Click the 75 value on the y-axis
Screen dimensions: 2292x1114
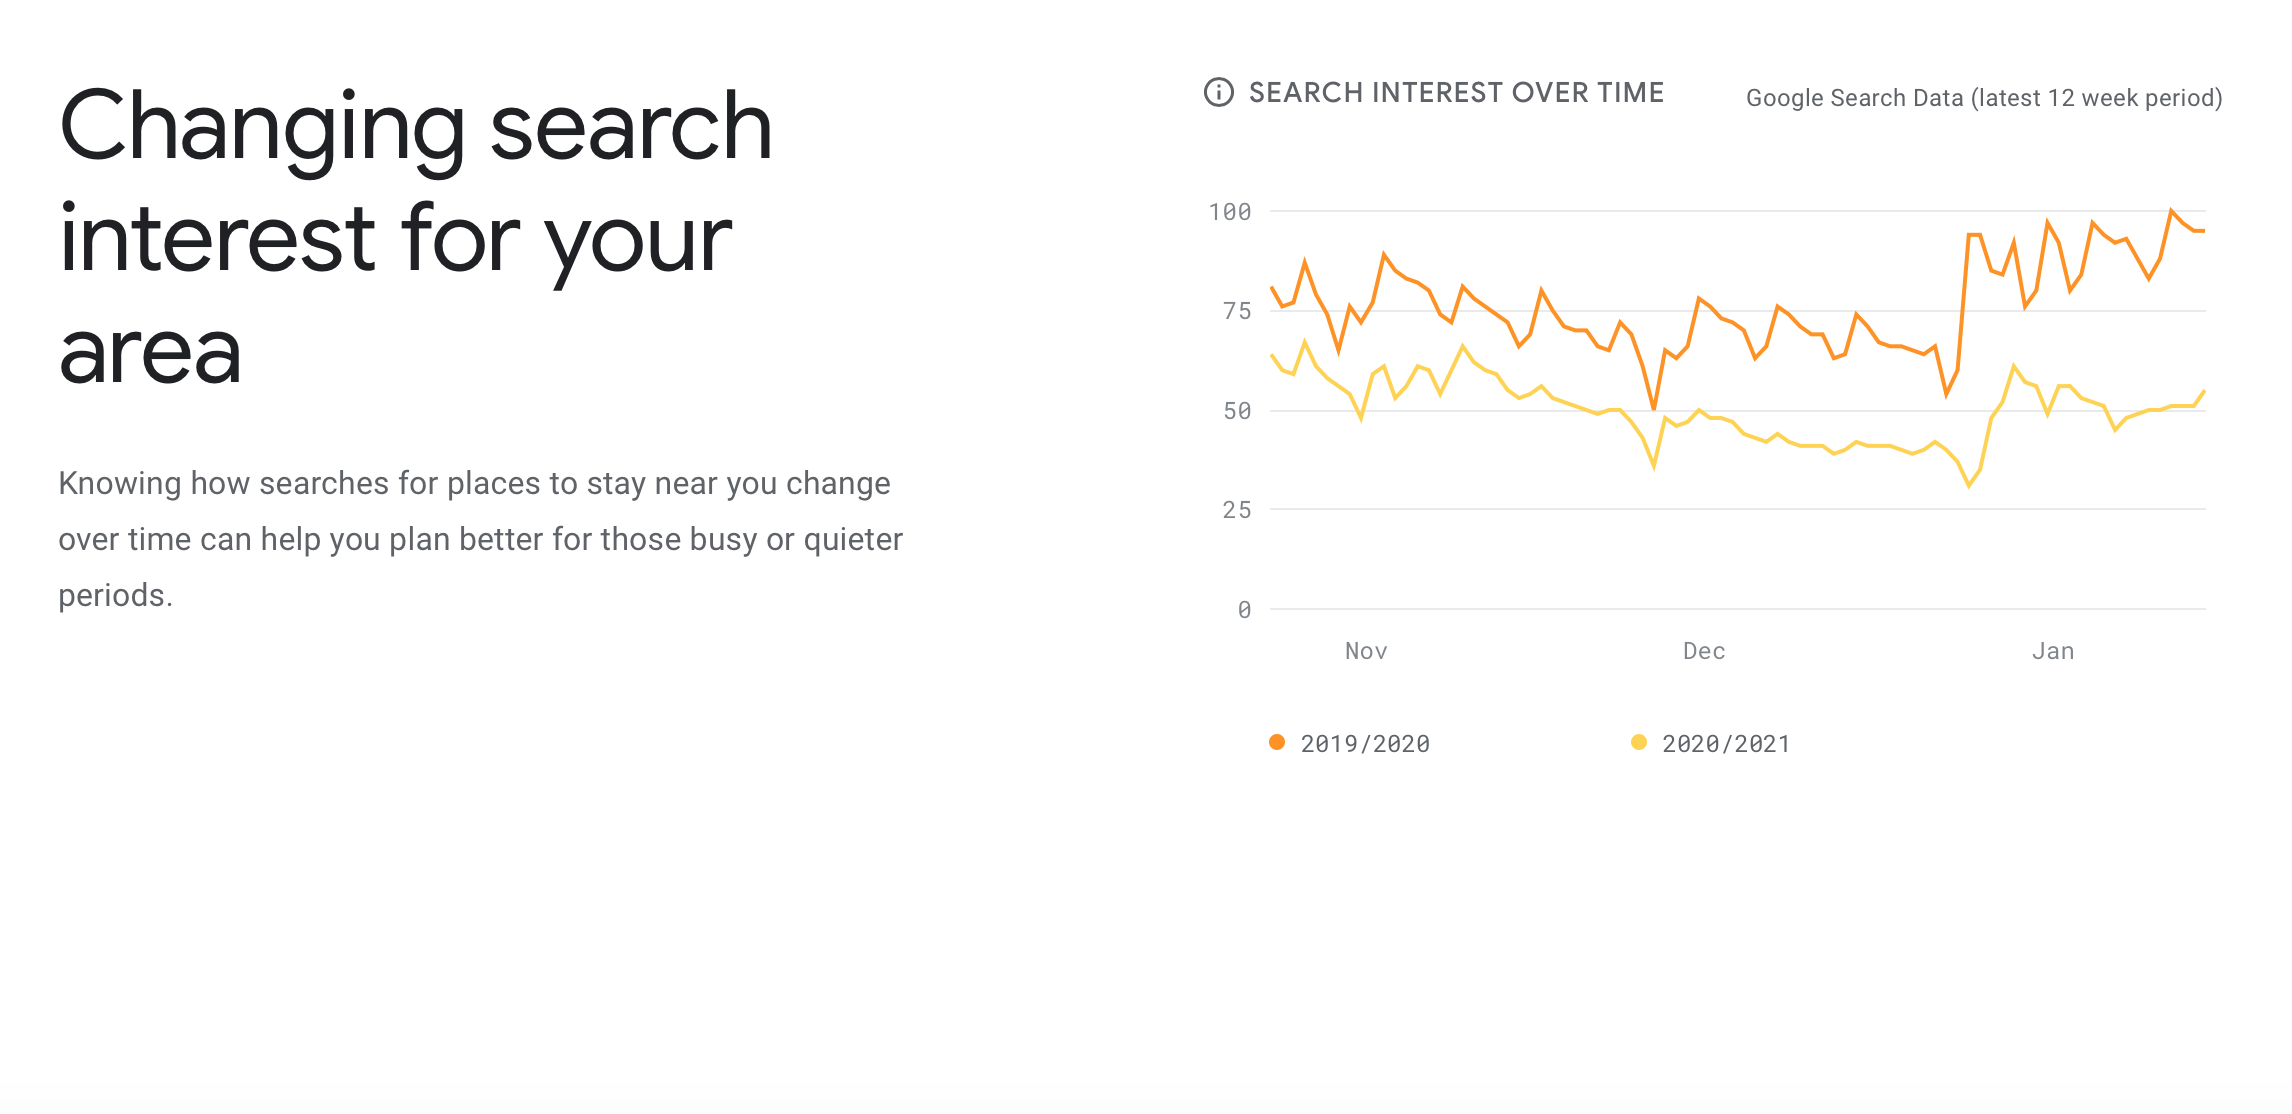pos(1237,311)
